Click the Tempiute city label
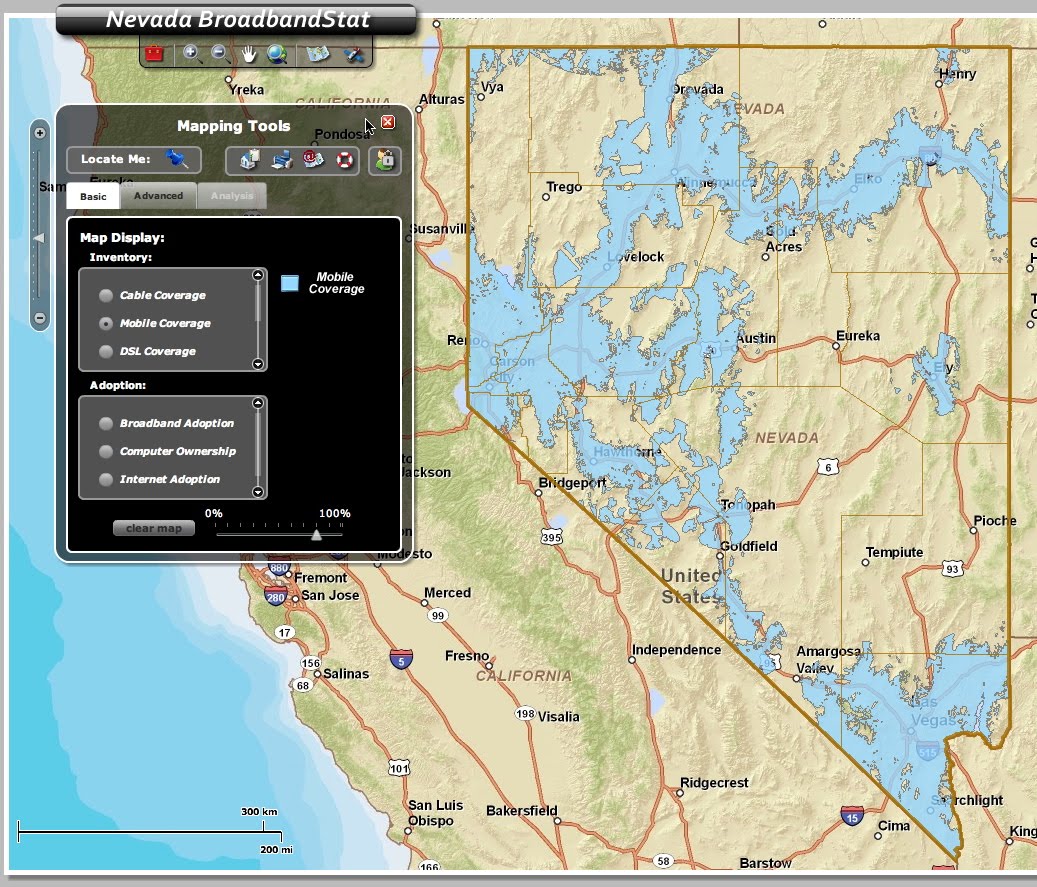This screenshot has width=1037, height=887. click(894, 552)
